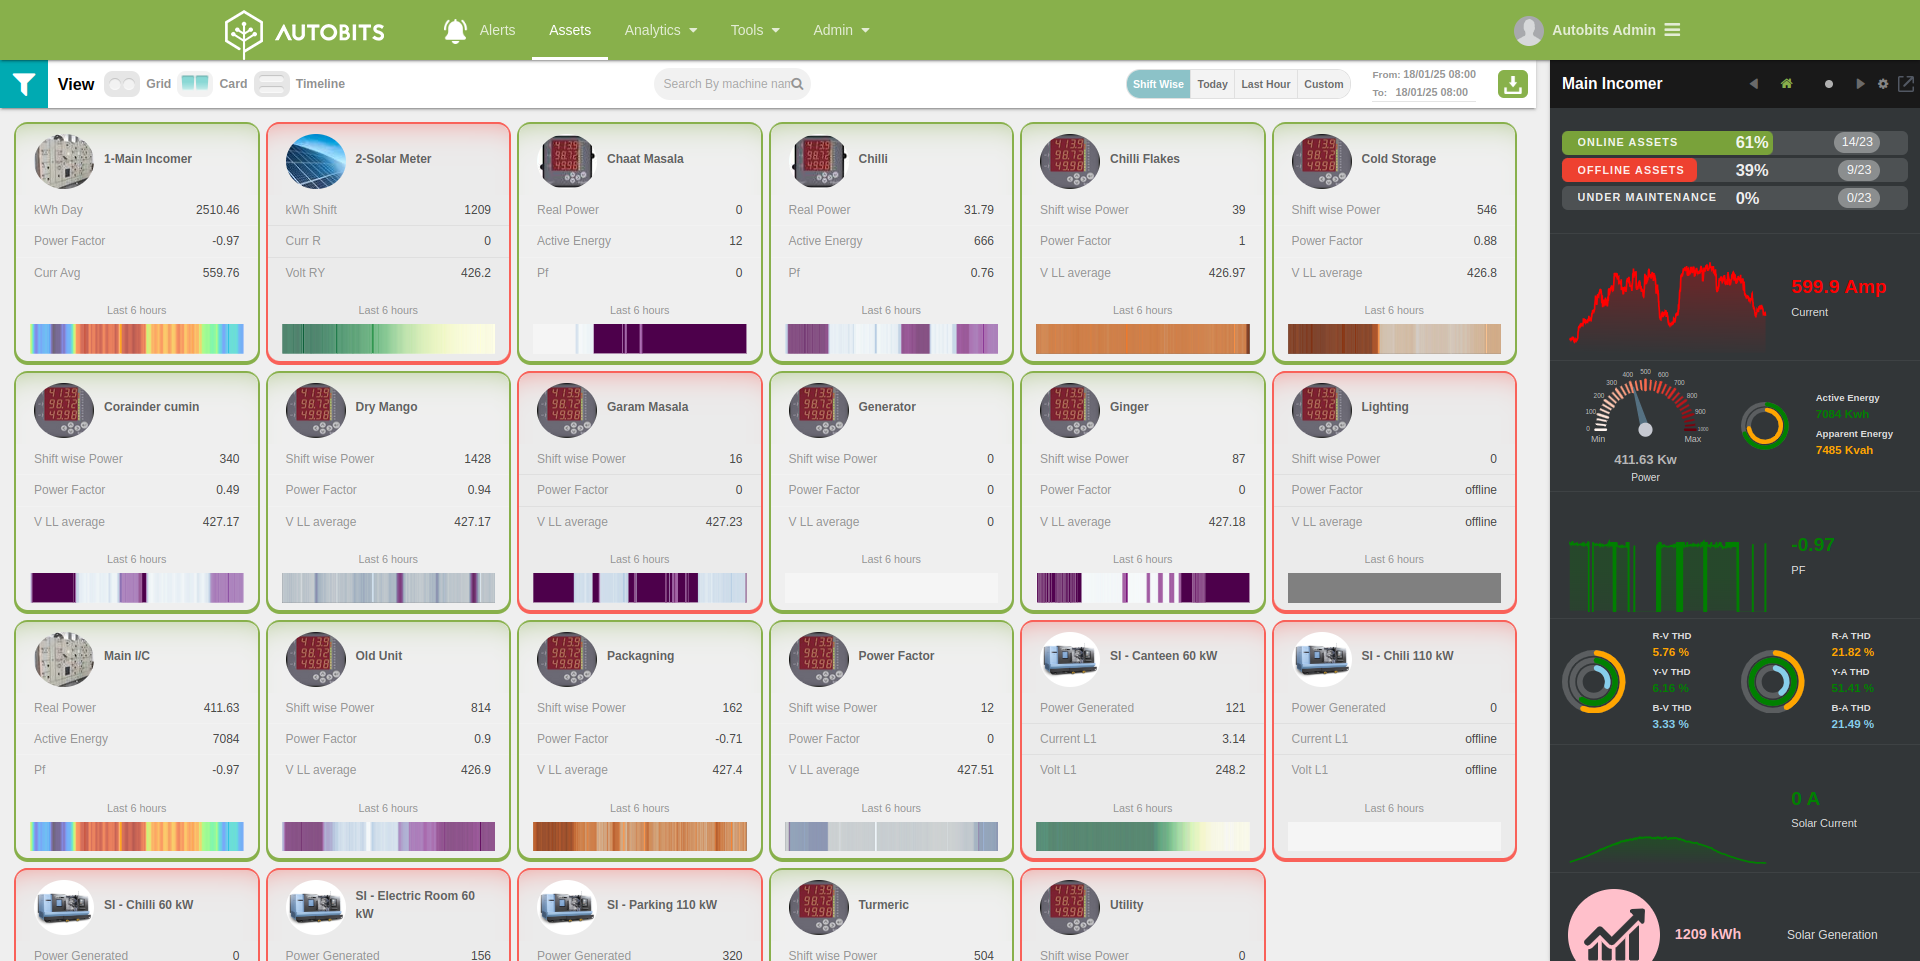
Task: Click the Turmeric meter icon
Action: 819,908
